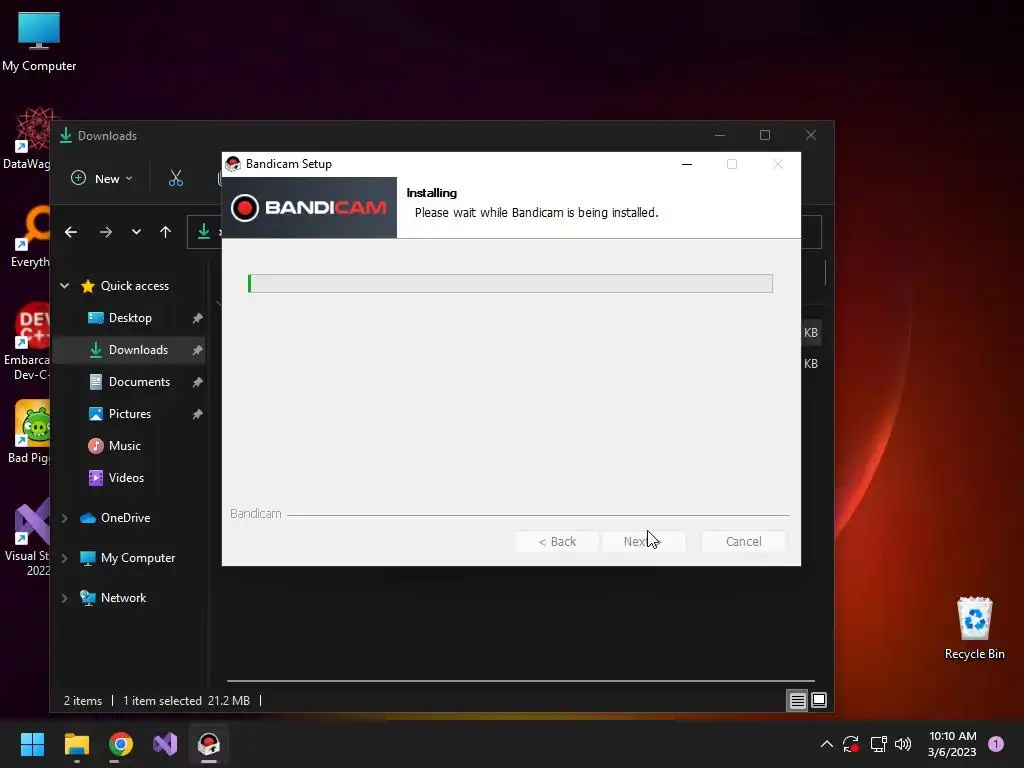The height and width of the screenshot is (768, 1024).
Task: Open Pictures in the navigation pane
Action: pyautogui.click(x=129, y=414)
